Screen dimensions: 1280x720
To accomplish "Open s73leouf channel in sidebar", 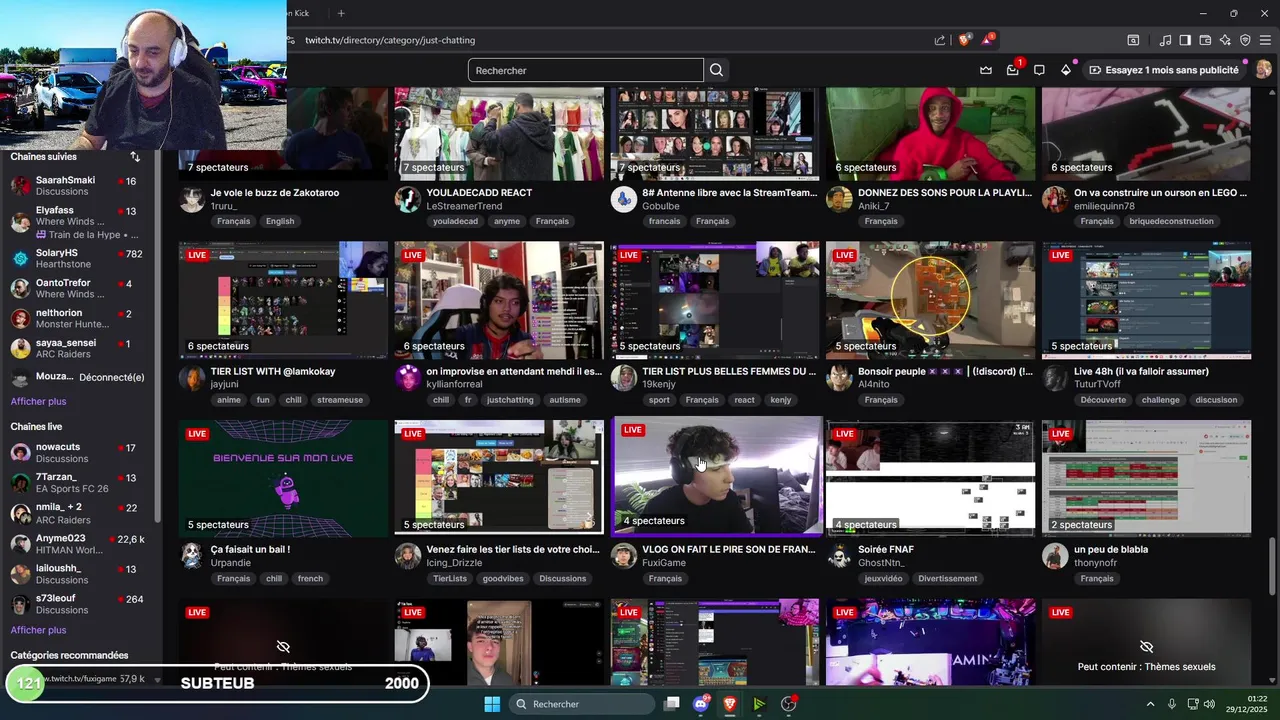I will tap(79, 604).
